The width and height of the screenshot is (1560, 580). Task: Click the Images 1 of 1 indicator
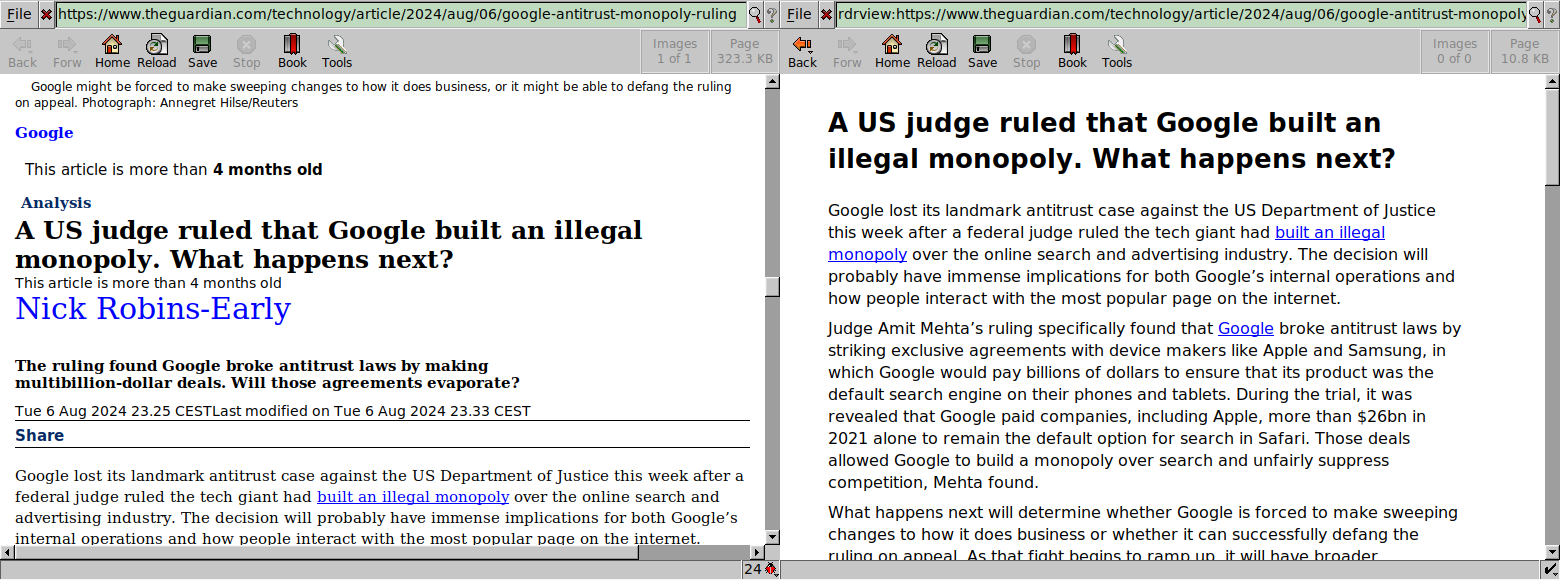[x=675, y=51]
